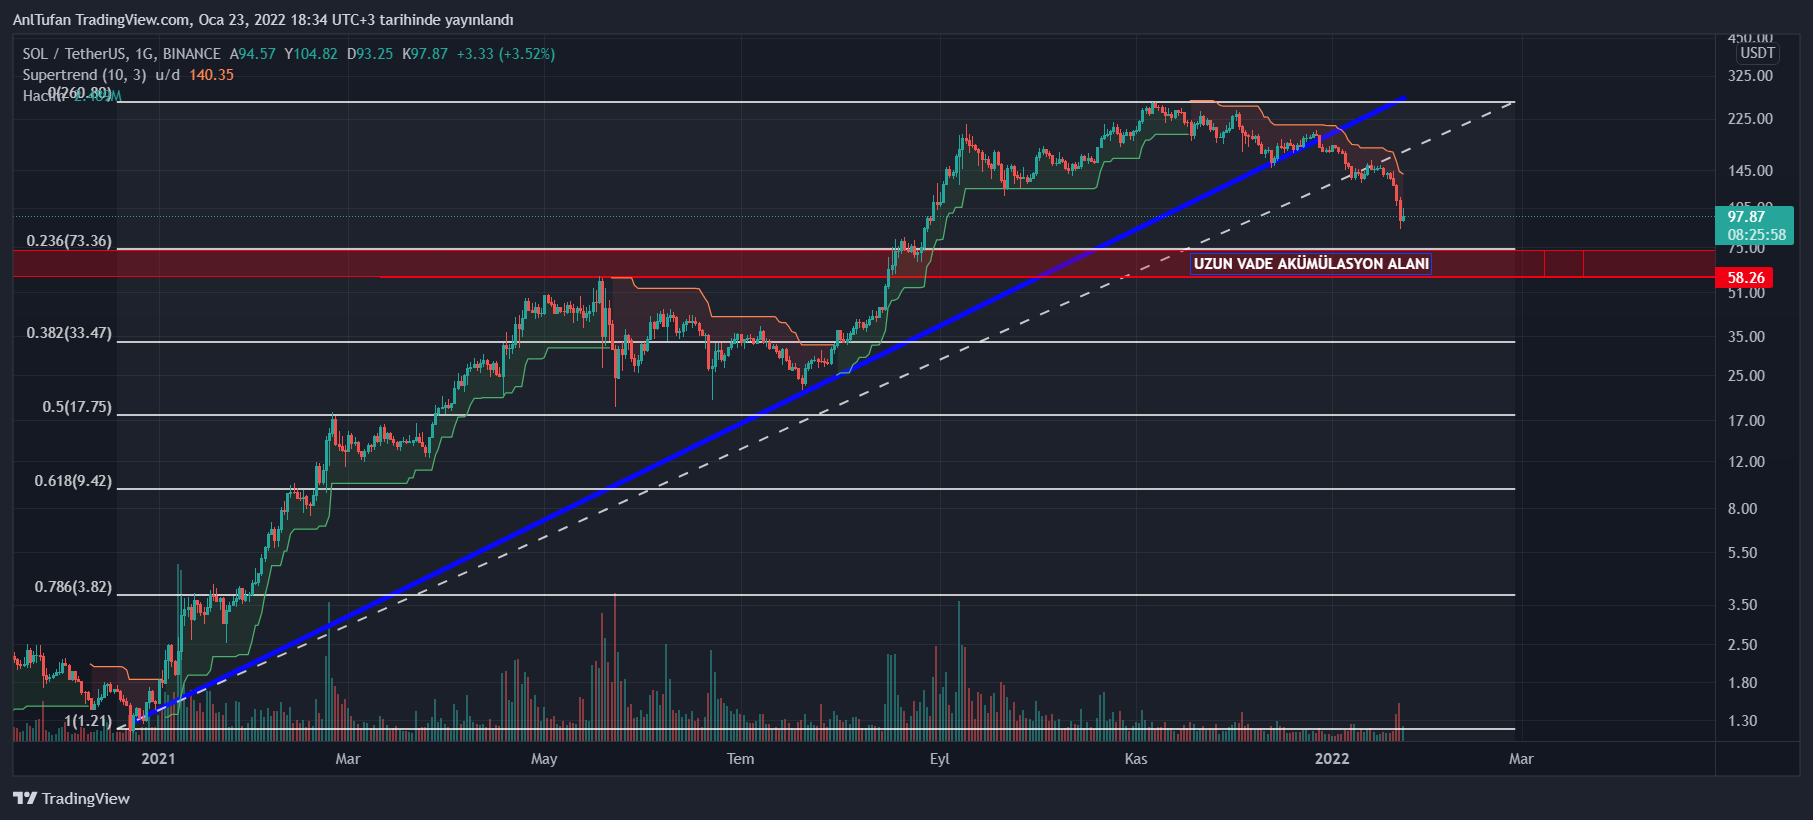Click the 3.50 price axis label
The width and height of the screenshot is (1813, 820).
1742,605
